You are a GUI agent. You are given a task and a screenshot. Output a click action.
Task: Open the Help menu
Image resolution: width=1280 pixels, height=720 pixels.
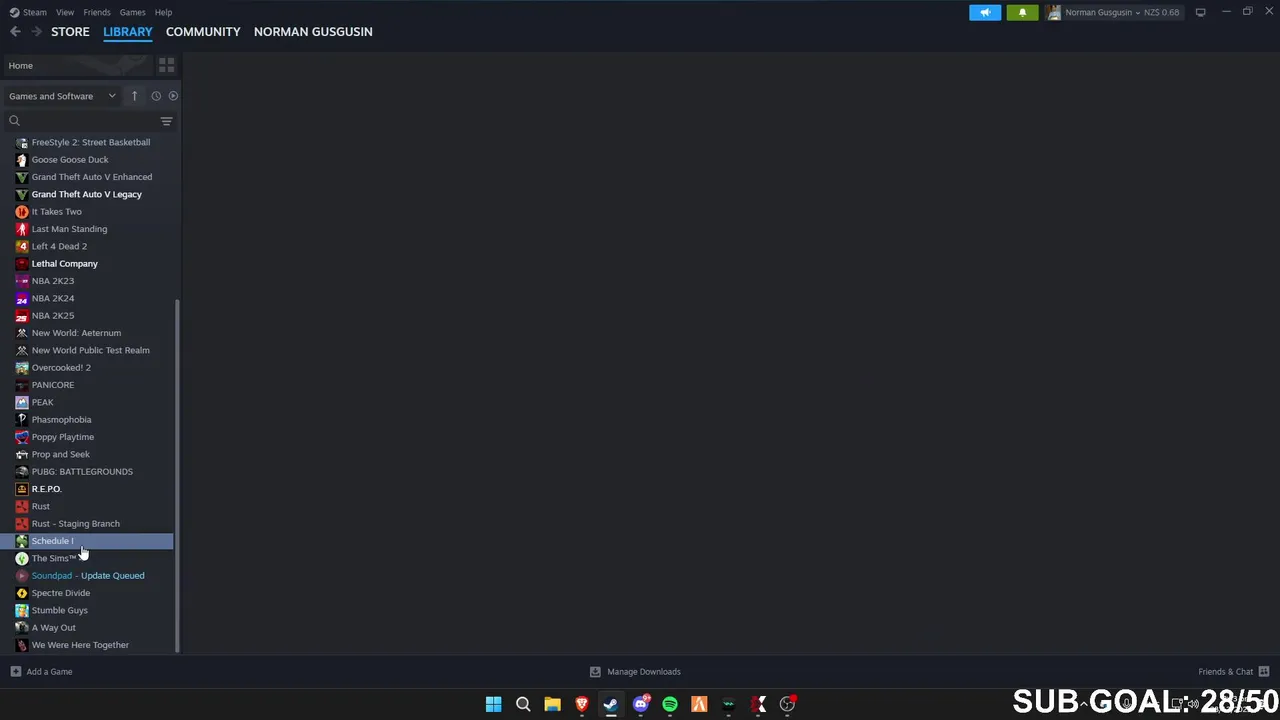[163, 12]
